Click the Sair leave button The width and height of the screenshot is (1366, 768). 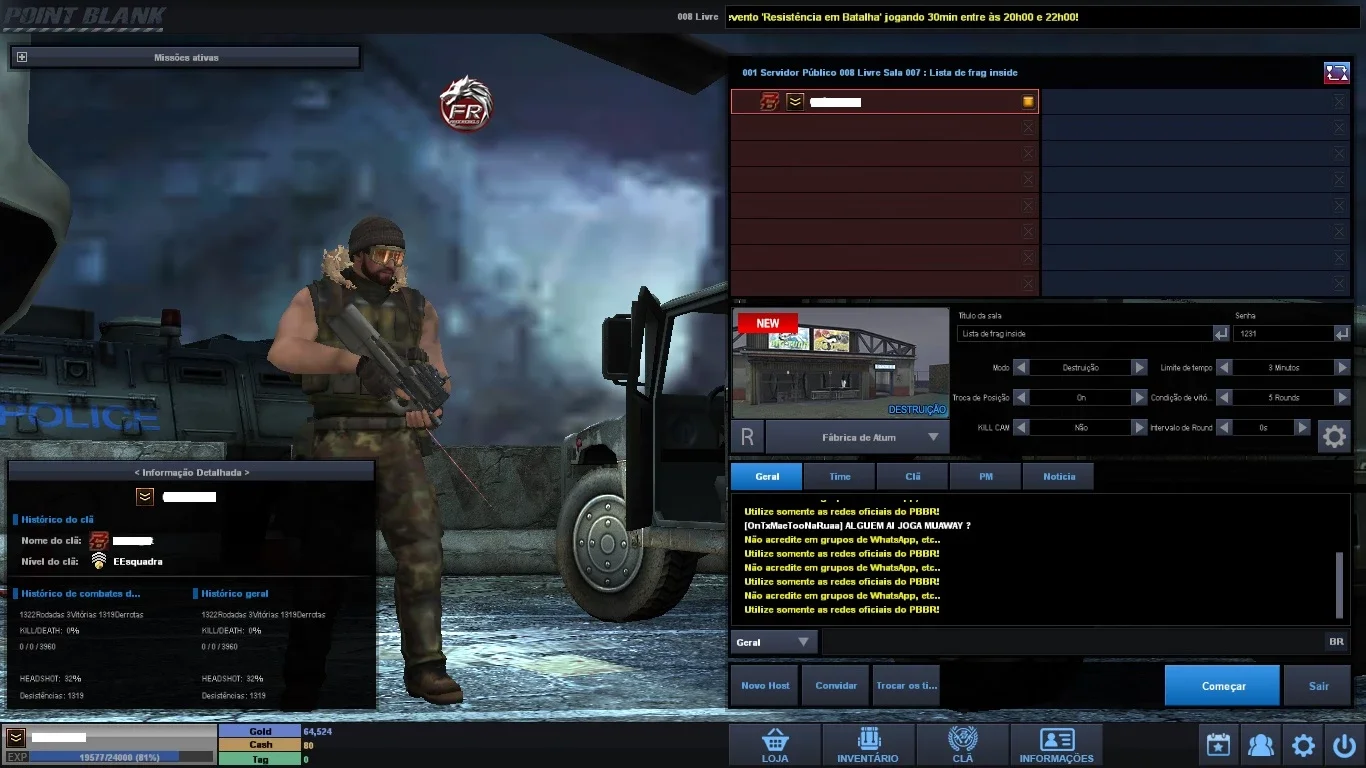1318,686
